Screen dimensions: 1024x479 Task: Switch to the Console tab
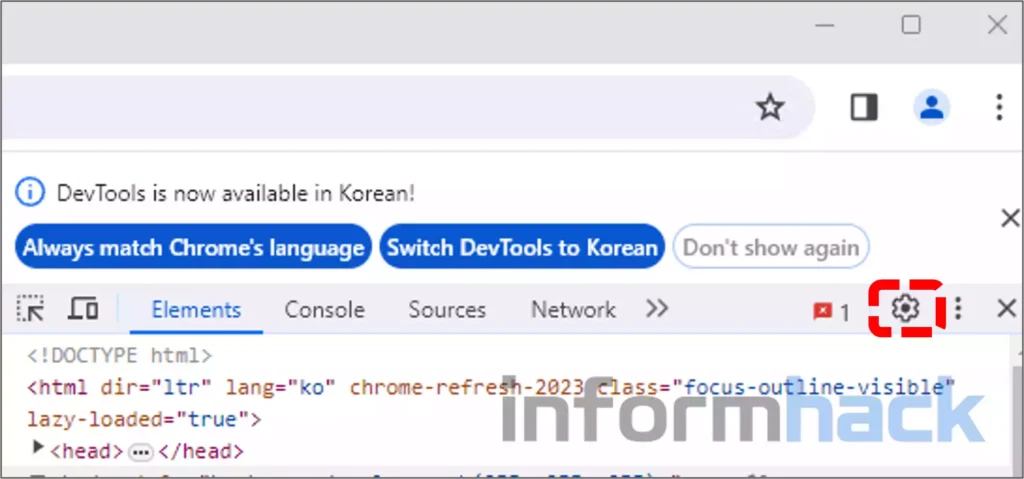[x=325, y=310]
